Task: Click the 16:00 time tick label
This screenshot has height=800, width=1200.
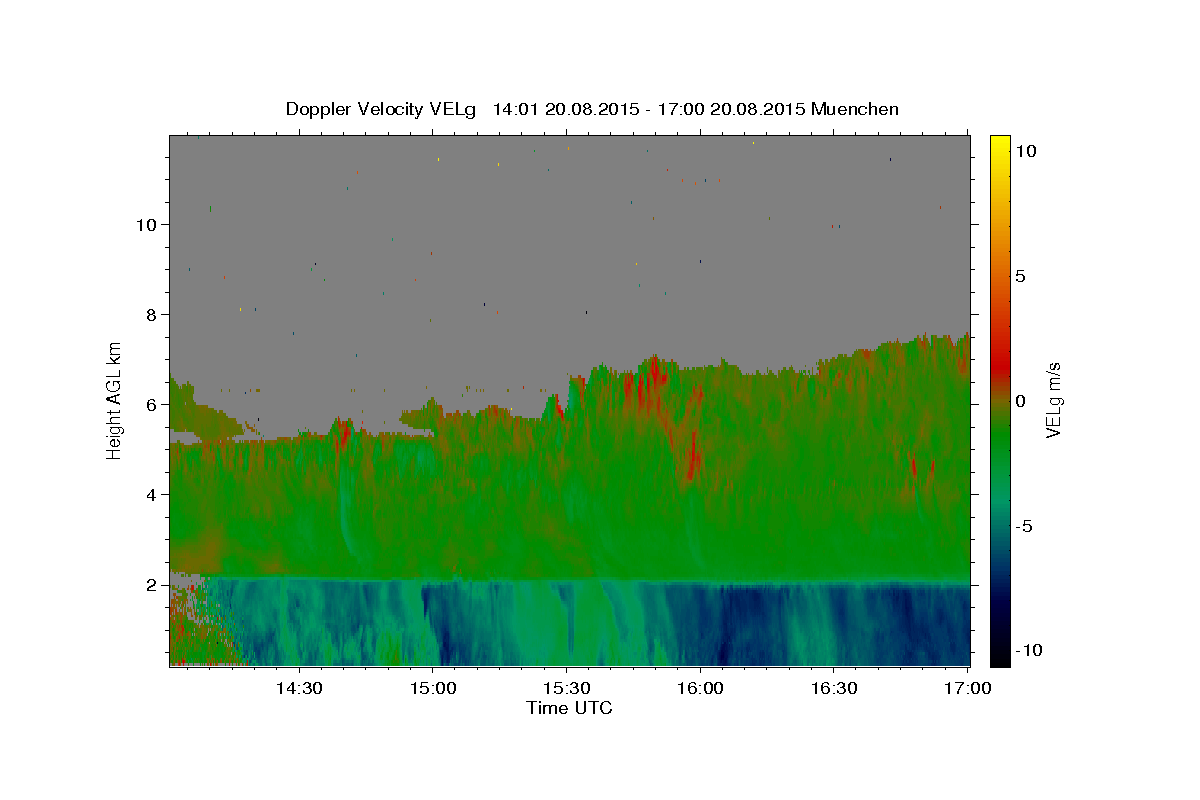Action: tap(700, 688)
